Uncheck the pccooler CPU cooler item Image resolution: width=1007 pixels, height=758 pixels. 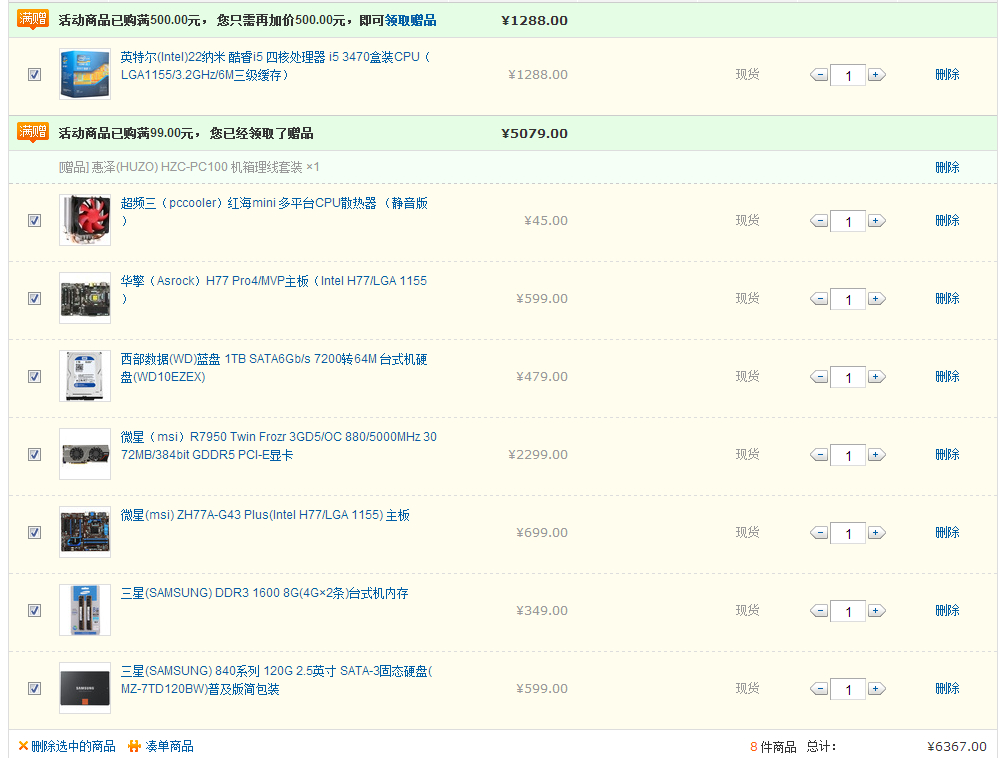coord(35,220)
